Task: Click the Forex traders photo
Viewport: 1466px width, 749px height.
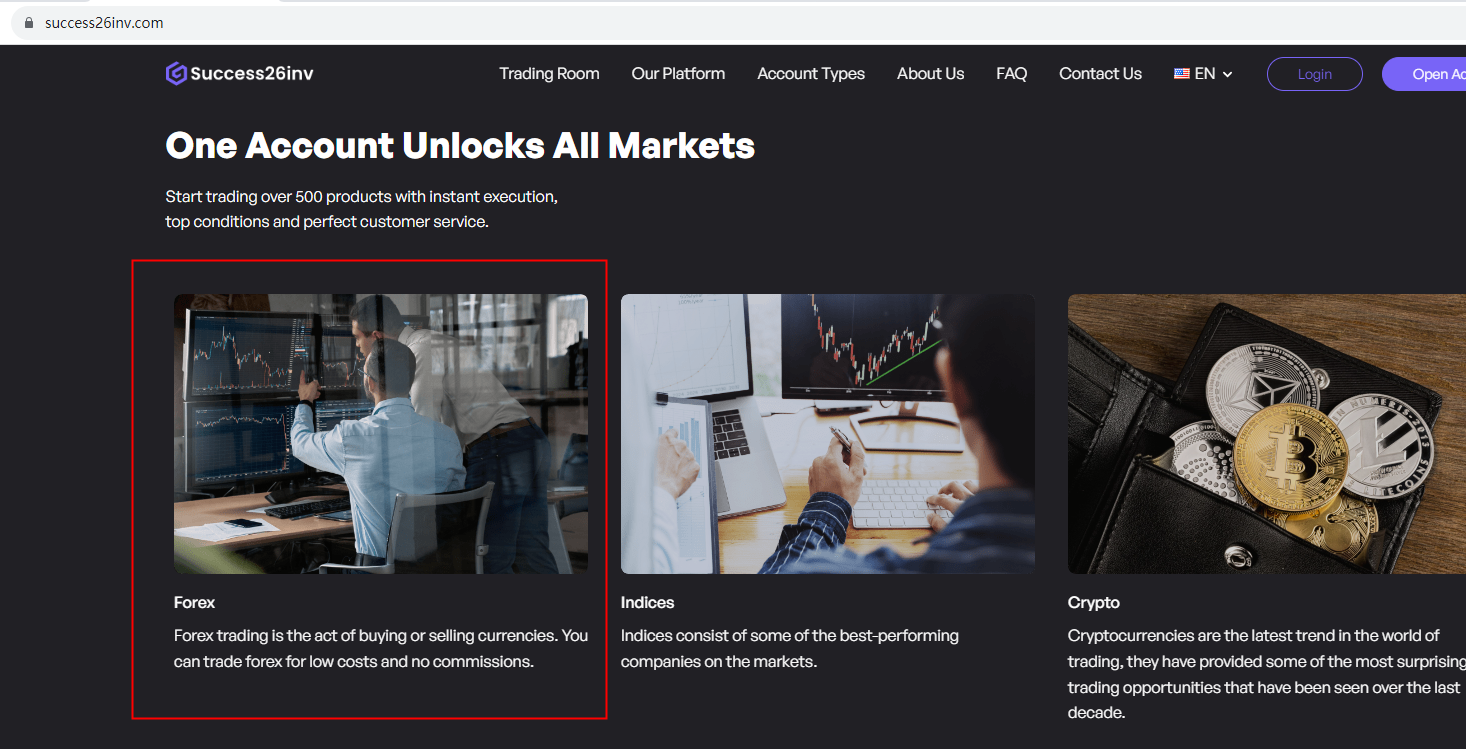Action: [381, 433]
